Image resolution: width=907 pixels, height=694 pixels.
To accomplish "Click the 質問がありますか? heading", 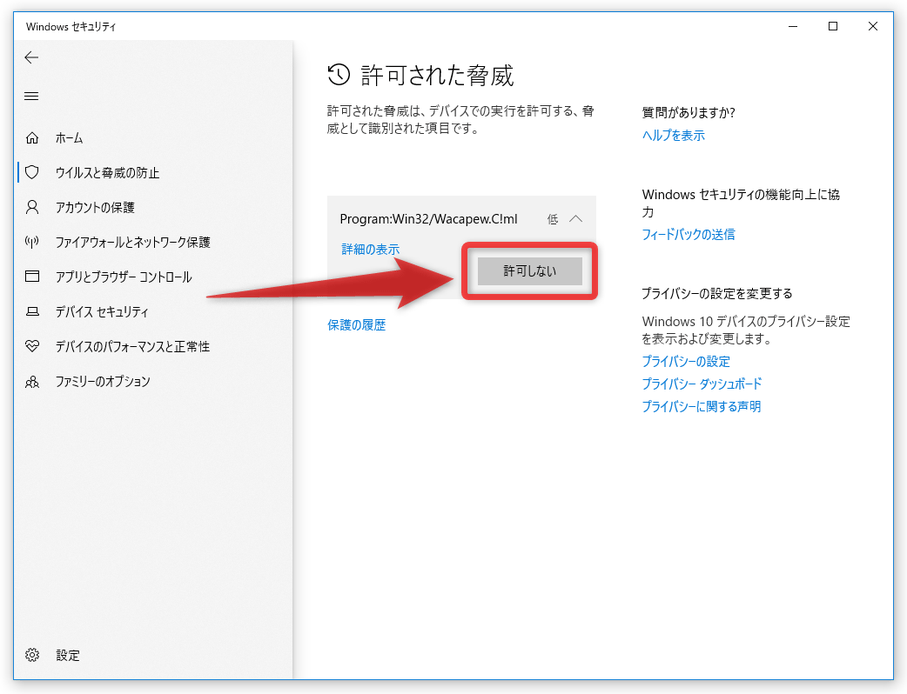I will pyautogui.click(x=688, y=112).
